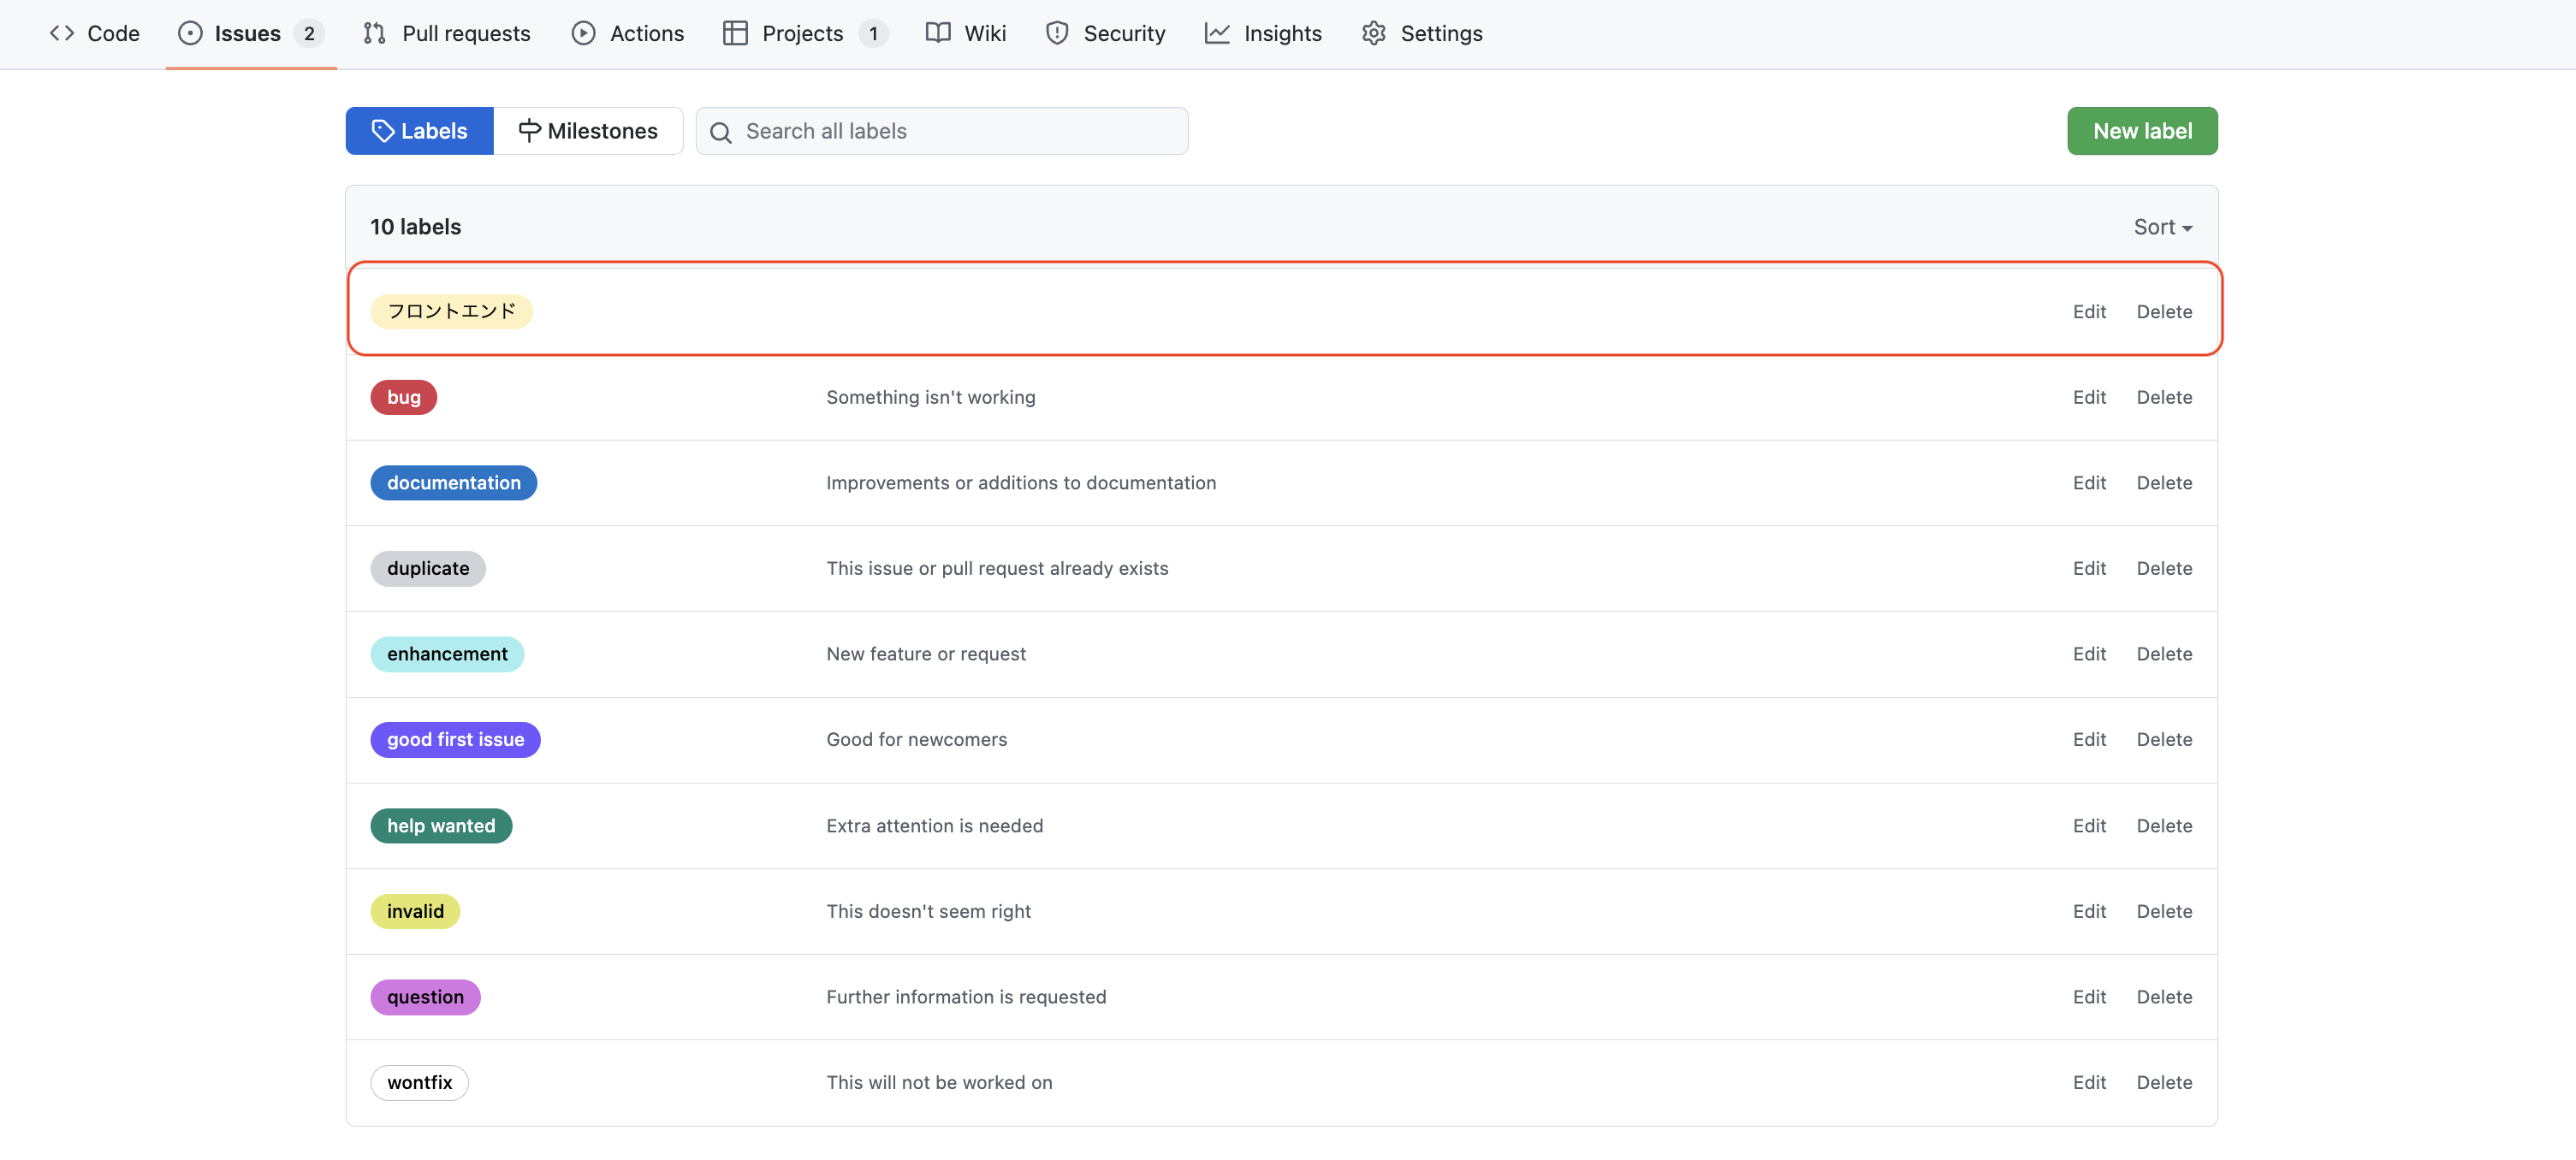Image resolution: width=2576 pixels, height=1160 pixels.
Task: Open the Sort dropdown
Action: point(2162,227)
